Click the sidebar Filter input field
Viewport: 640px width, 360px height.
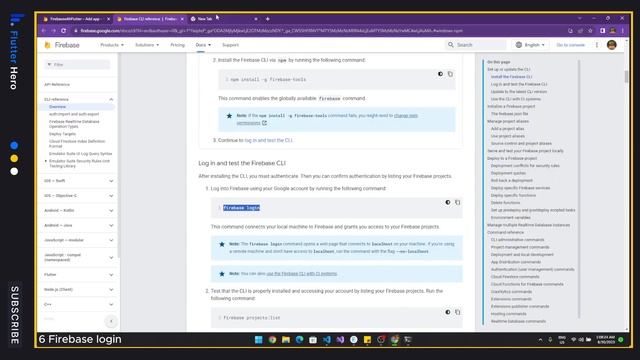pyautogui.click(x=77, y=64)
